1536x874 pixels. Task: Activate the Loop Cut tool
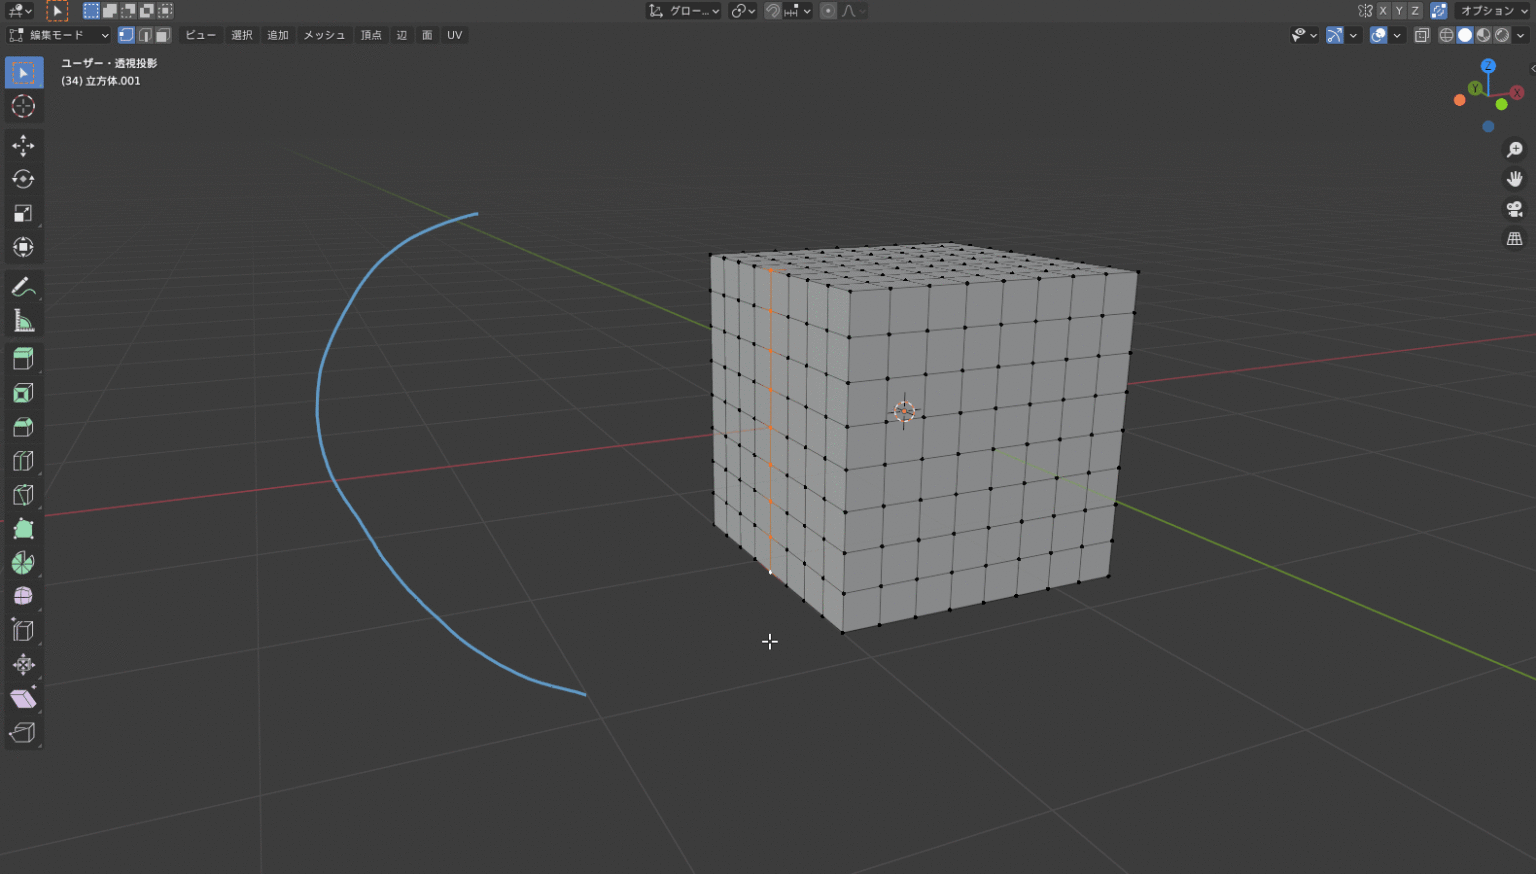pos(23,460)
